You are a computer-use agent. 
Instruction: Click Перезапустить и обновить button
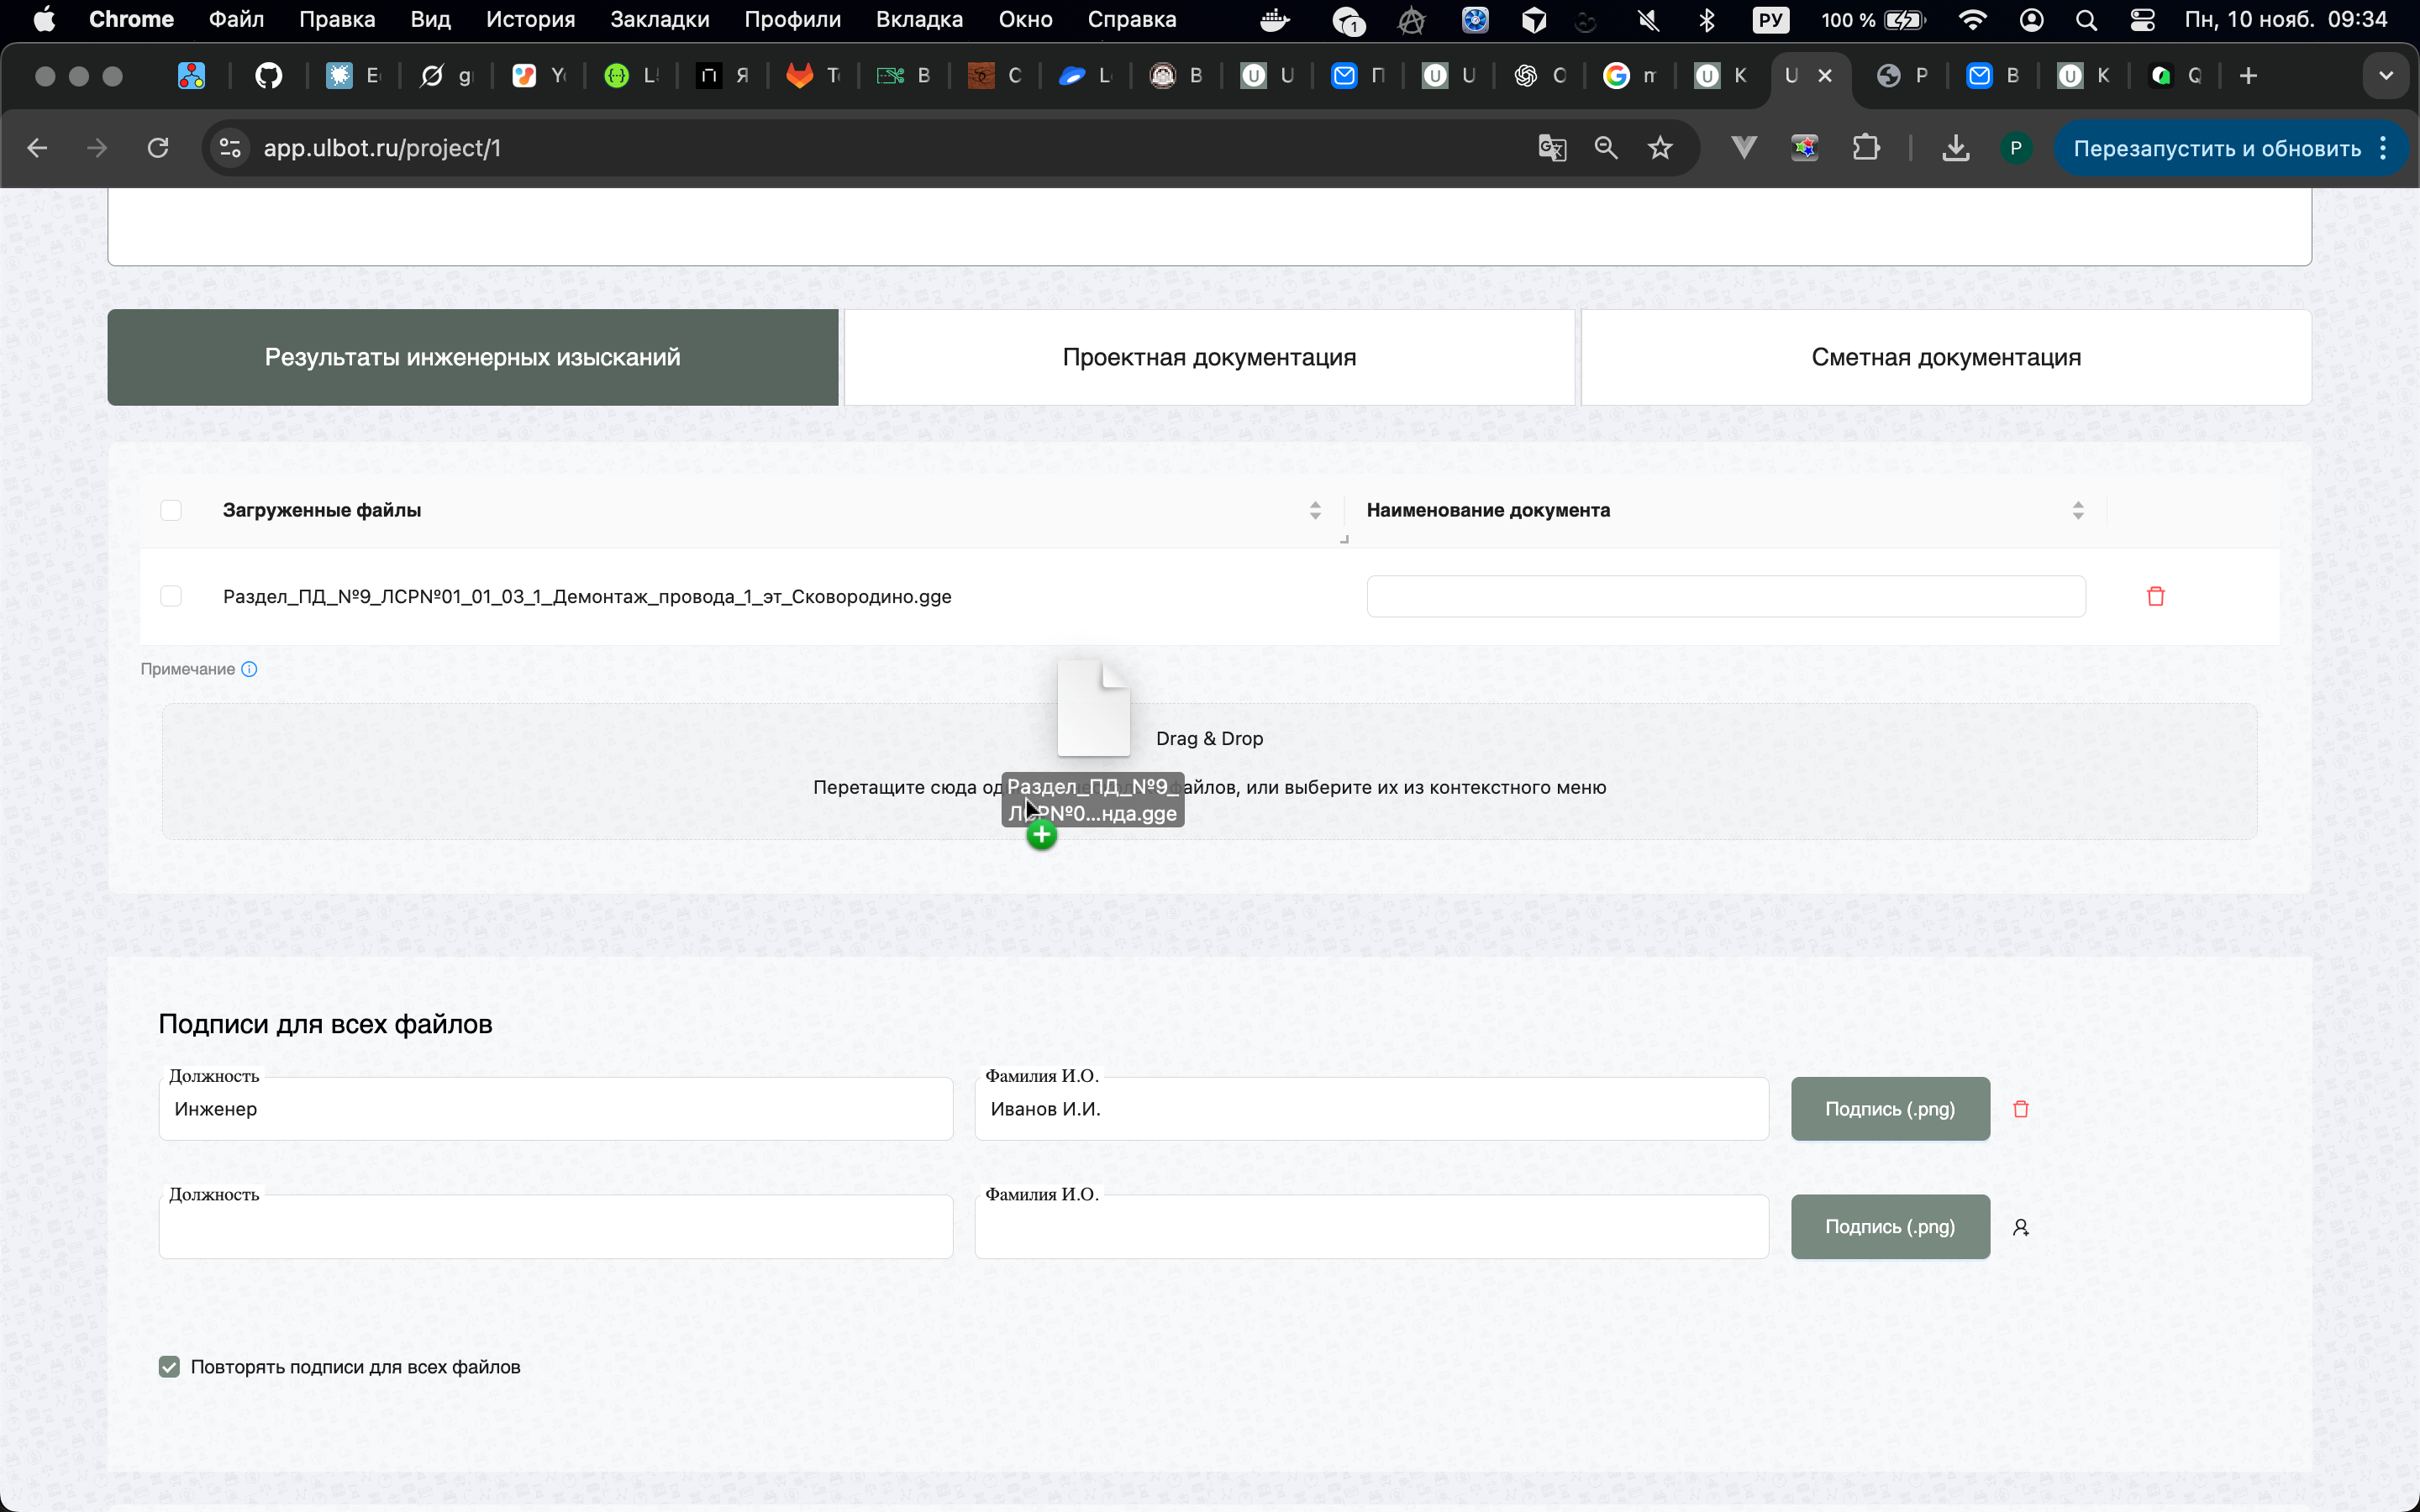[x=2216, y=148]
